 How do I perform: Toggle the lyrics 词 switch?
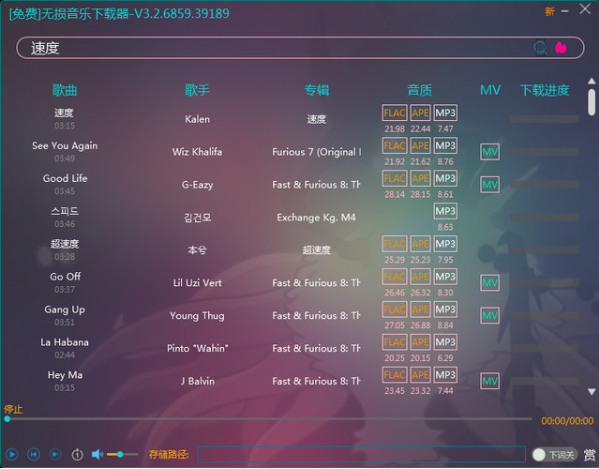[x=554, y=454]
